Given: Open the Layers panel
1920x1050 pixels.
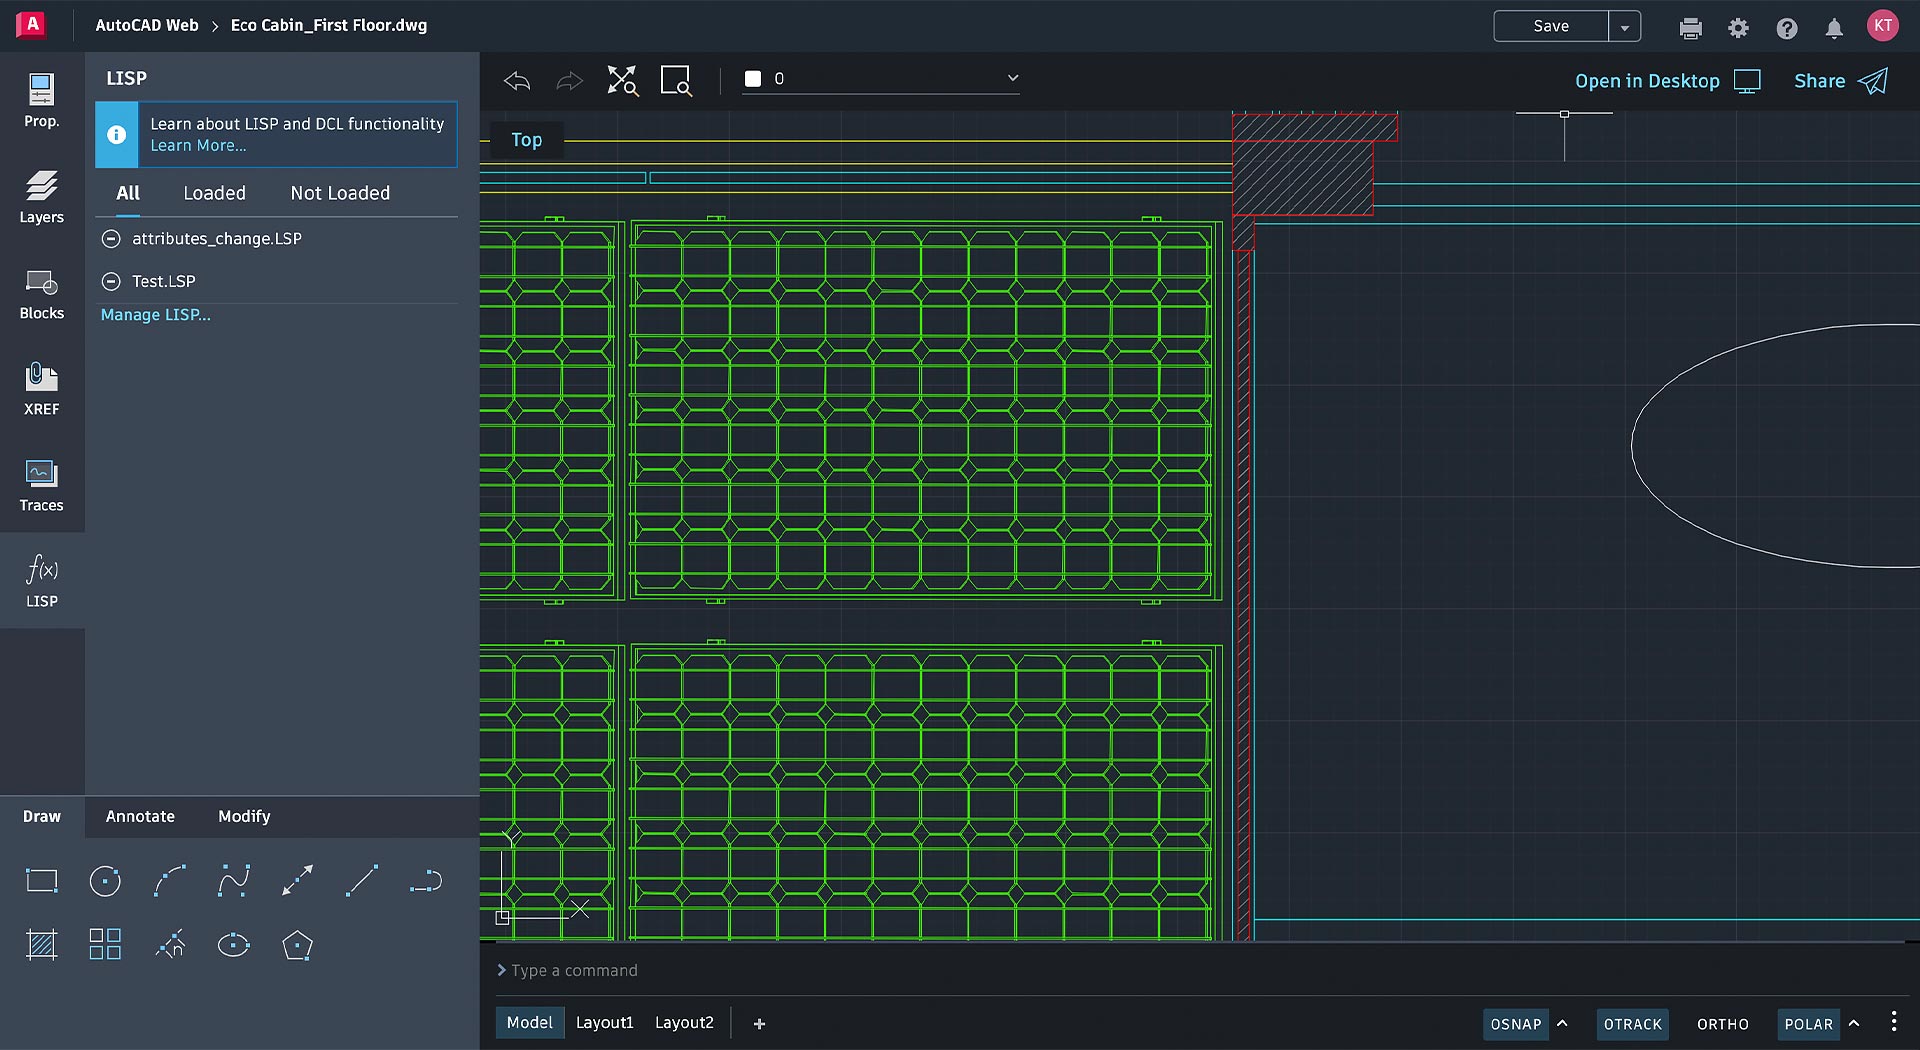Looking at the screenshot, I should (x=41, y=197).
